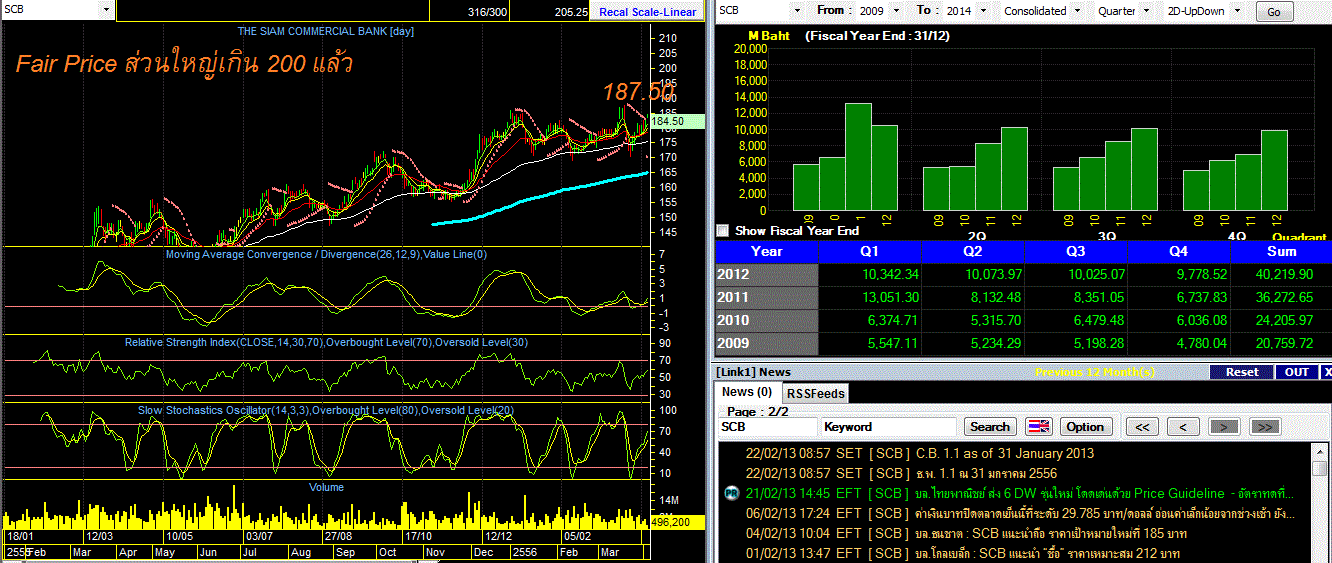Go to last news page (>>)
1332x563 pixels.
(1265, 427)
